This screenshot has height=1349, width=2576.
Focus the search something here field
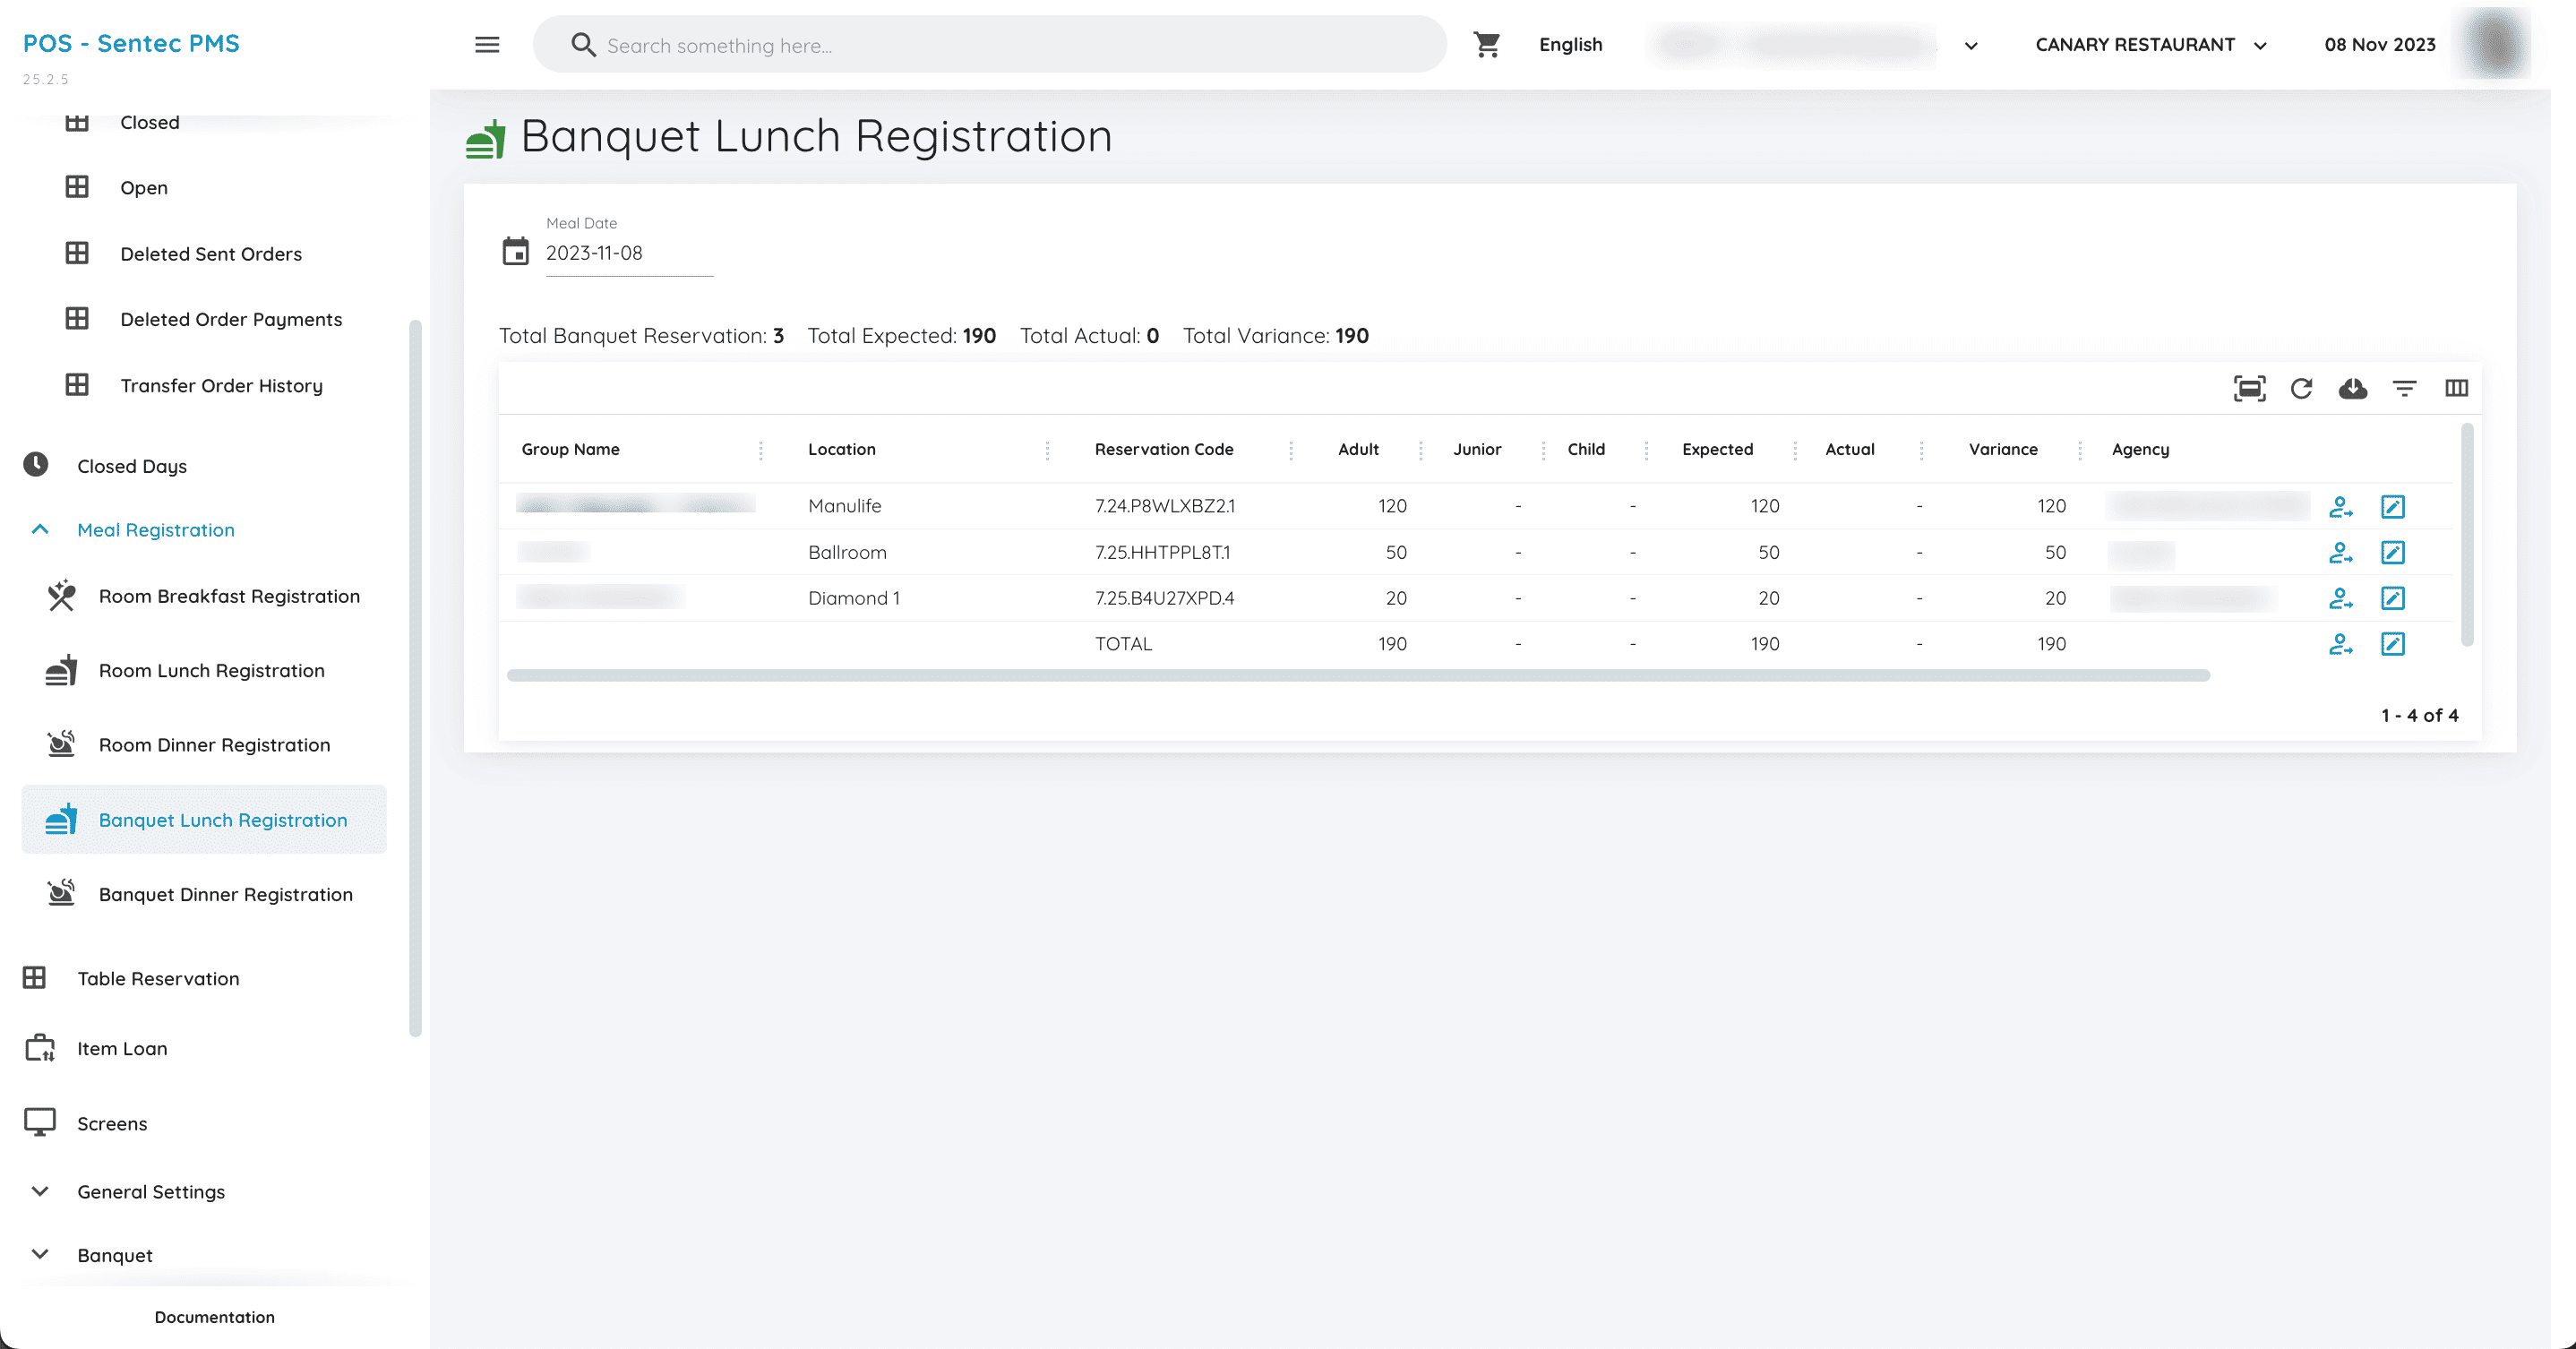989,45
